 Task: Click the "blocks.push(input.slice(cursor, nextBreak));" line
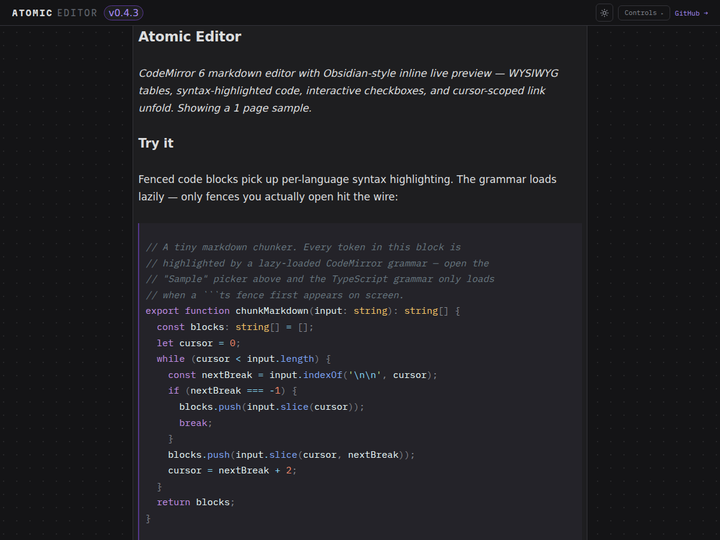point(291,455)
